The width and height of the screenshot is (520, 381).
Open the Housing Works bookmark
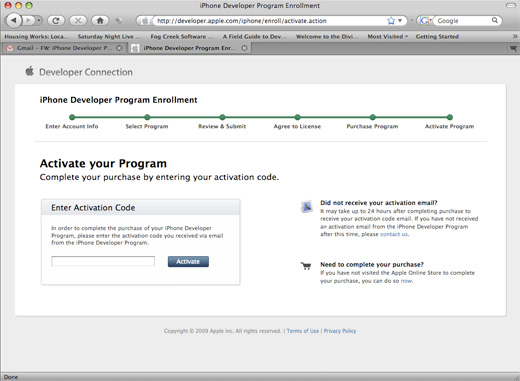click(x=37, y=36)
